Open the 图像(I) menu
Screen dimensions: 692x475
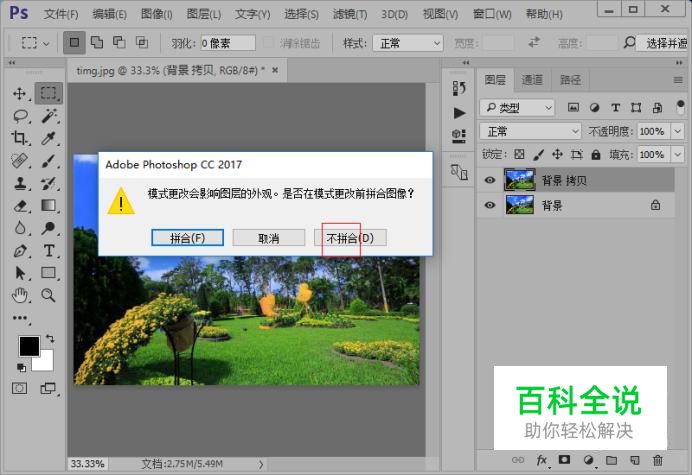click(157, 14)
